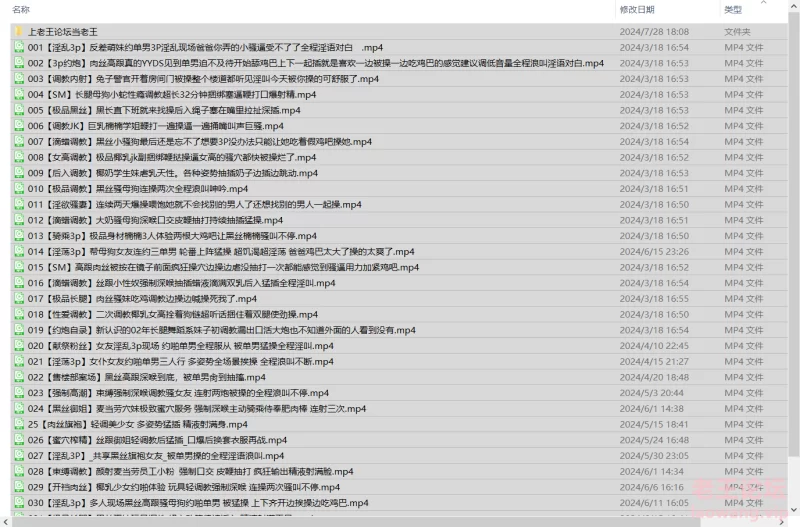Click the MP4 file icon for item 005
This screenshot has height=527, width=800.
coord(19,110)
